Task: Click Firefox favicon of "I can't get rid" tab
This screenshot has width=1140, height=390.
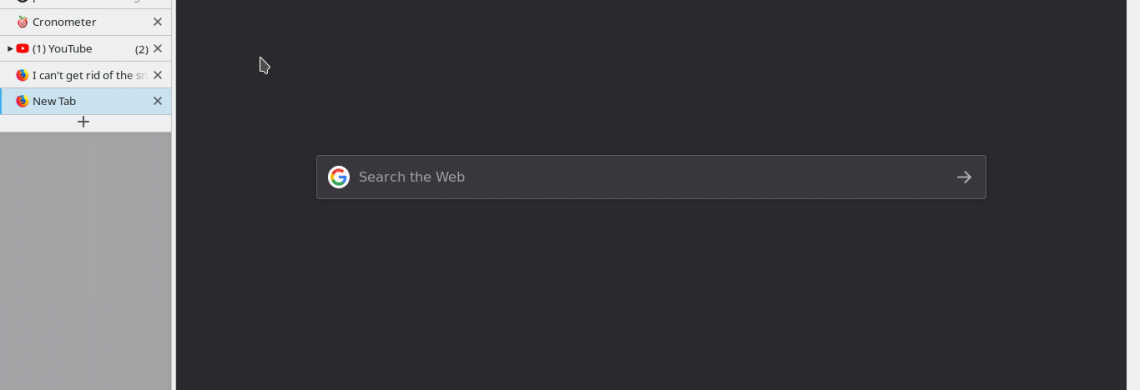Action: pos(22,75)
